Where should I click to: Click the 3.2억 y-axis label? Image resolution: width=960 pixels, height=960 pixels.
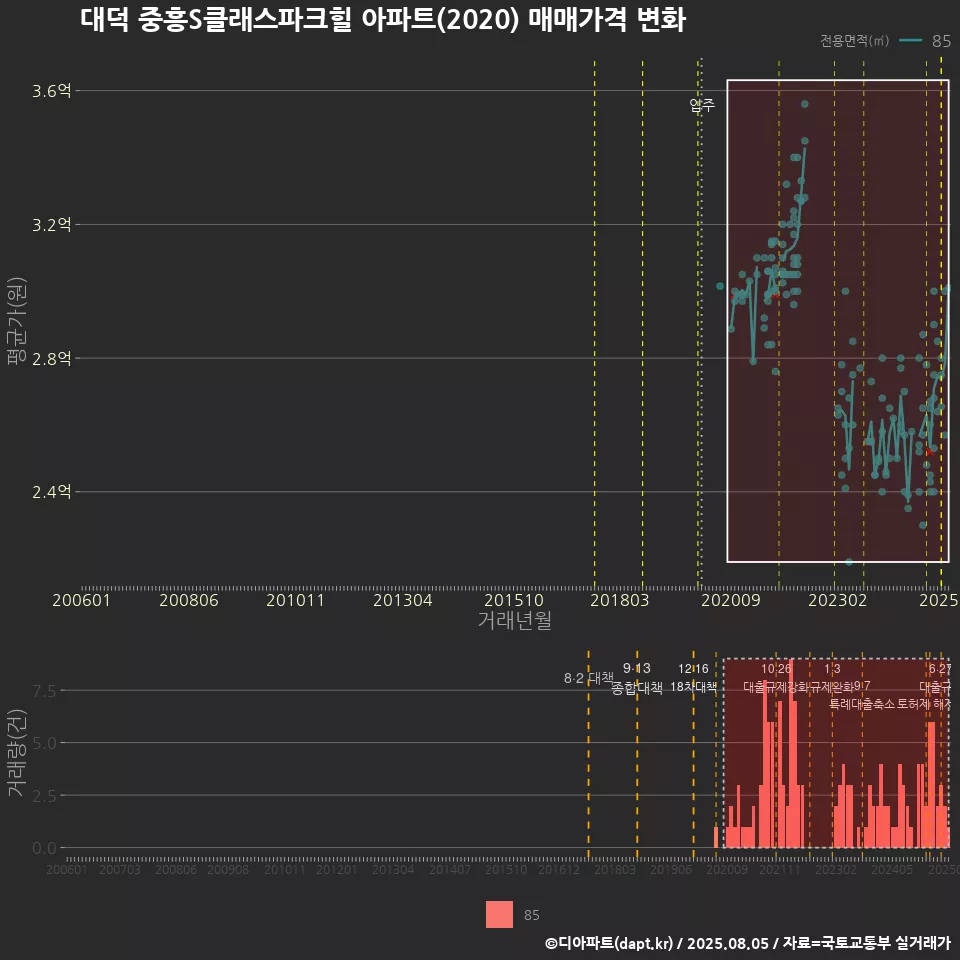(x=51, y=225)
